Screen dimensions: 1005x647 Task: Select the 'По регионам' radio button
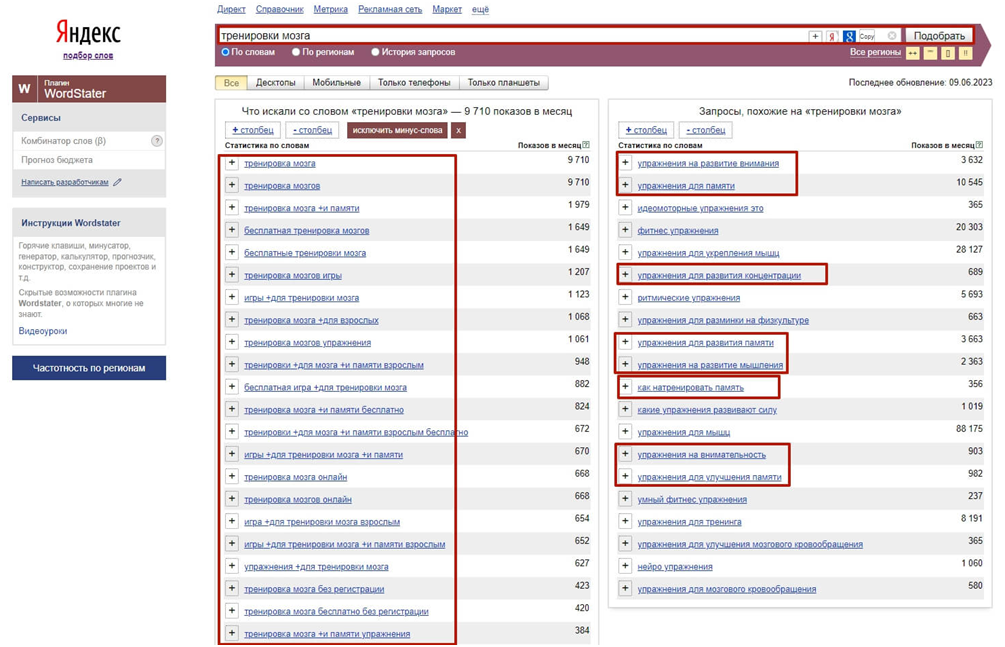click(x=296, y=52)
